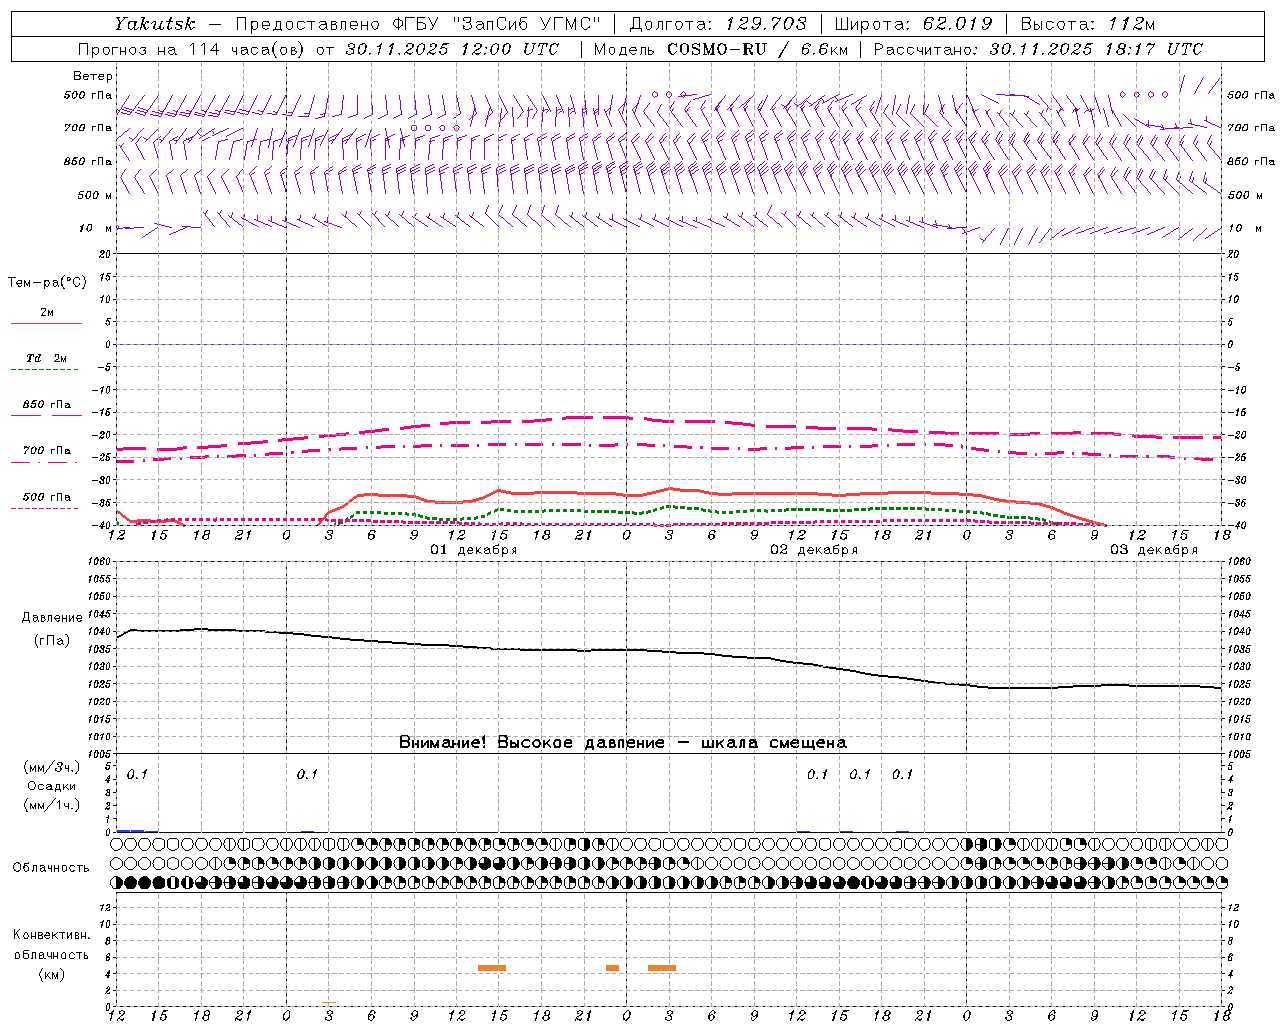Screen dimensions: 1280x1024
Task: Click the "(км)" unit under convective cloud label
Action: point(52,974)
